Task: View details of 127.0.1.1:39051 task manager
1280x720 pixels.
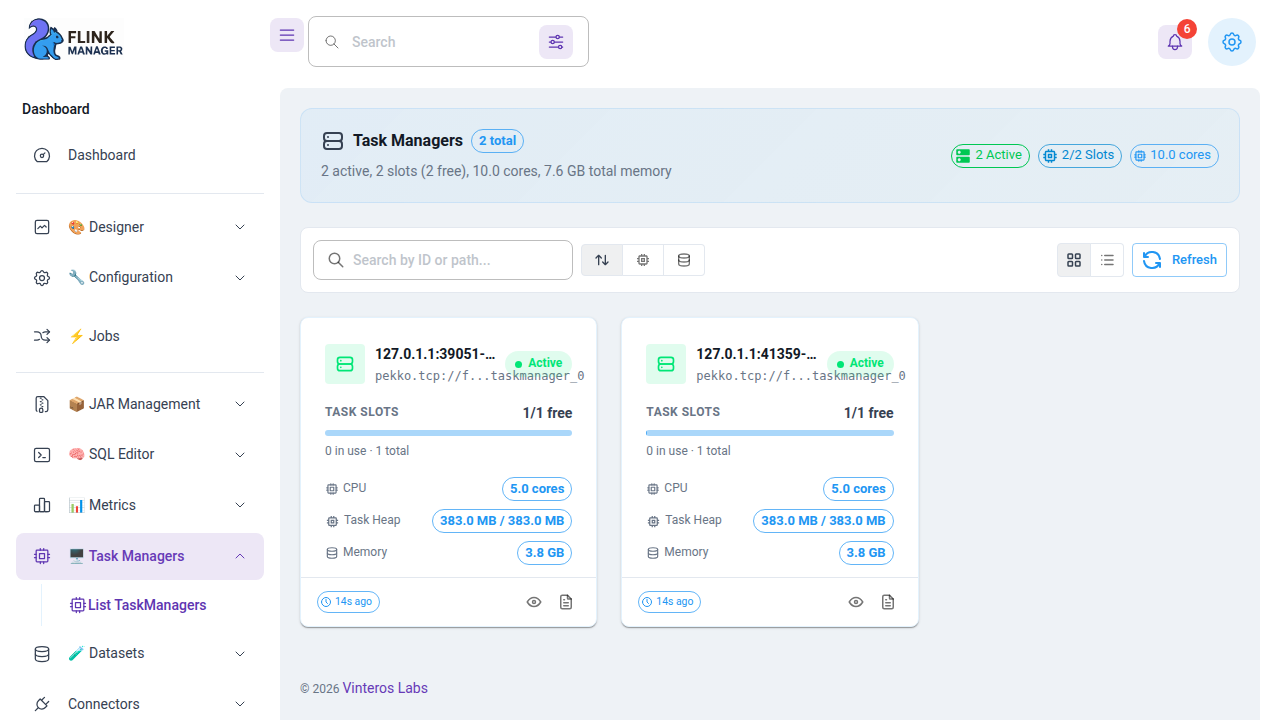Action: (534, 602)
